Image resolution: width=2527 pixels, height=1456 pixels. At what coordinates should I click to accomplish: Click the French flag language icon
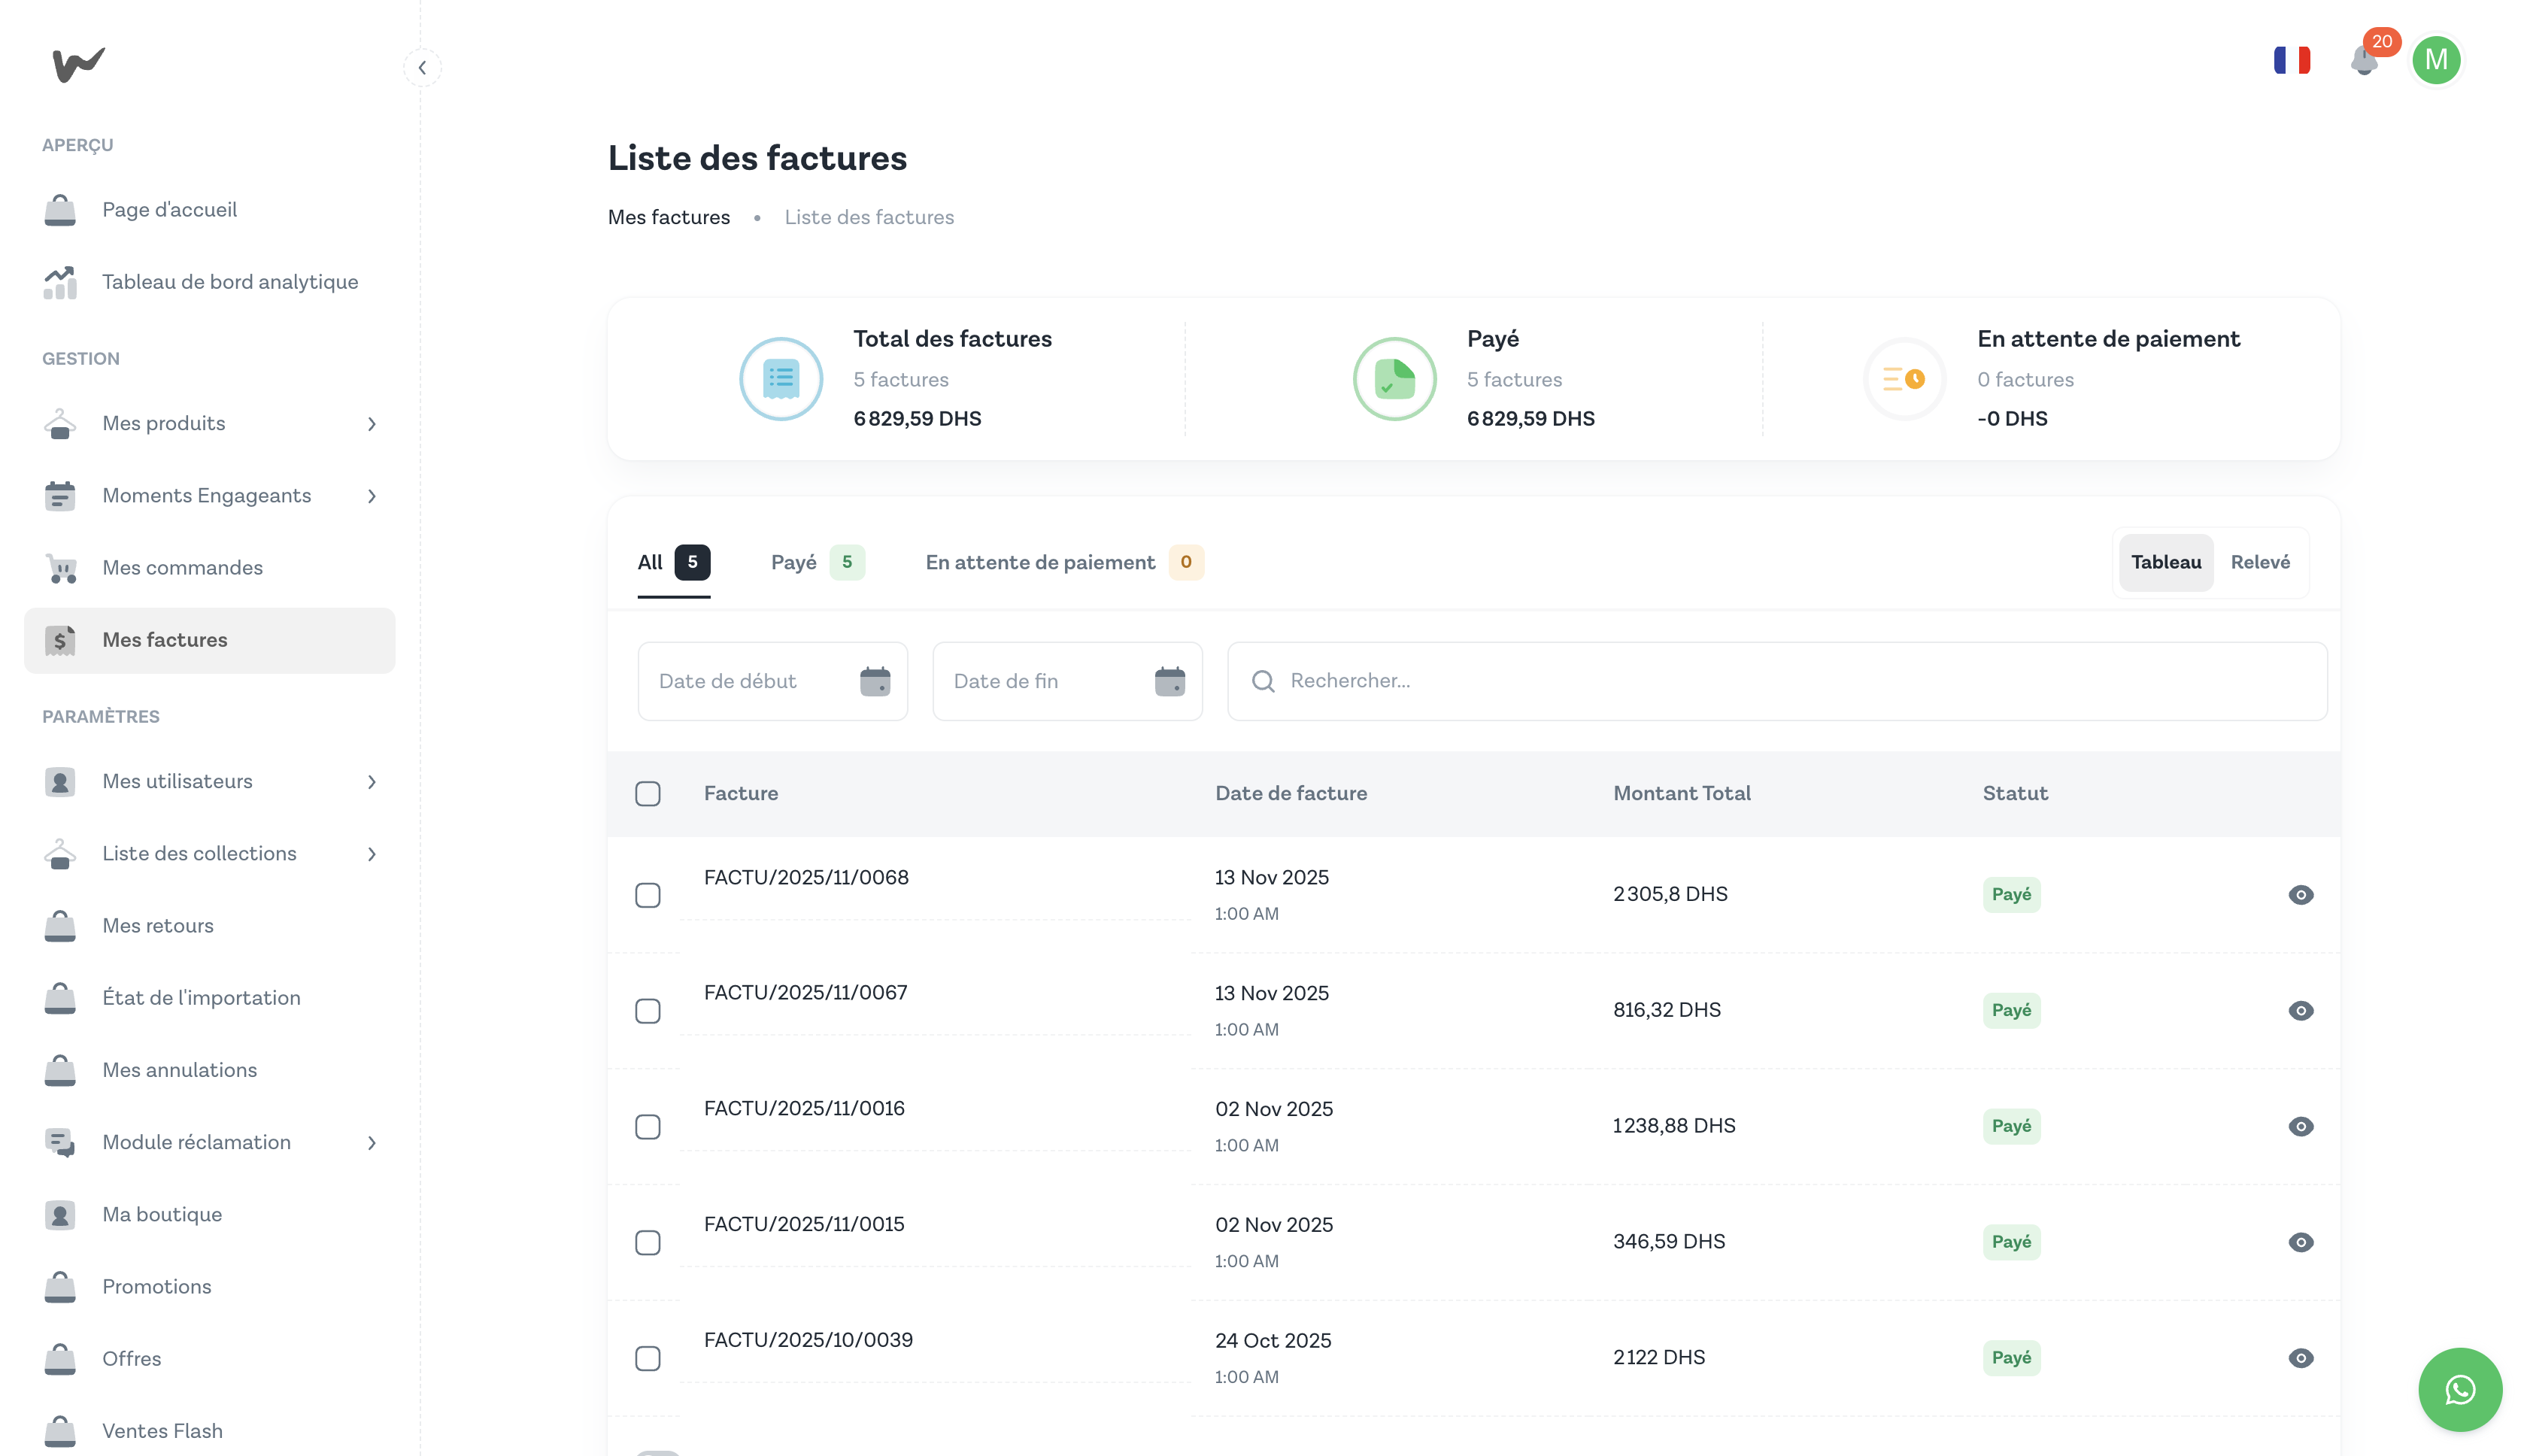coord(2292,61)
